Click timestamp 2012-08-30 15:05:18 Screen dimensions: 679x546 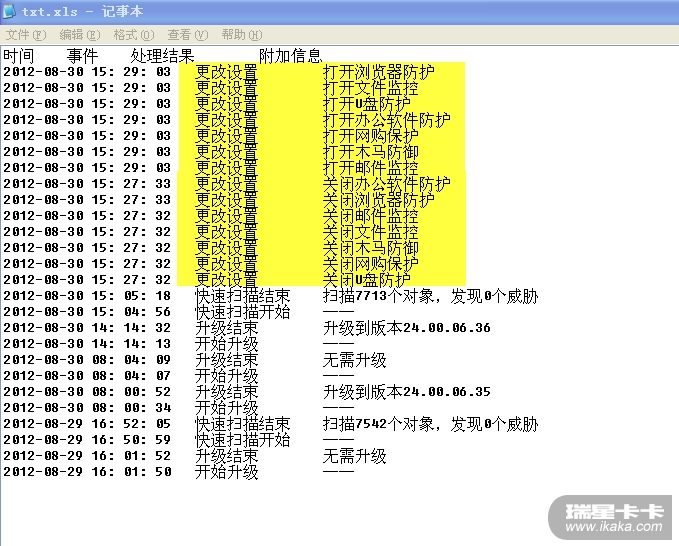coord(87,296)
